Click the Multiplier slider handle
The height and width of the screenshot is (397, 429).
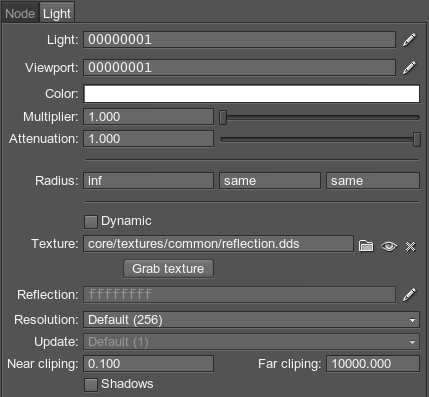point(223,117)
